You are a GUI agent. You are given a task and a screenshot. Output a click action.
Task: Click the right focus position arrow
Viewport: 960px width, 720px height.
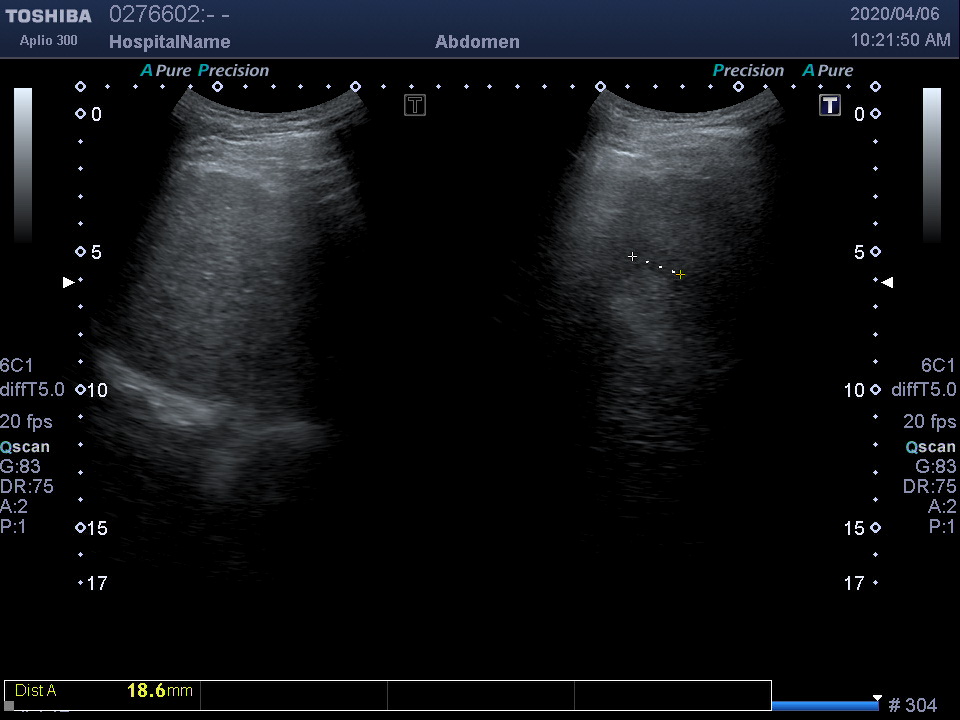click(x=887, y=283)
